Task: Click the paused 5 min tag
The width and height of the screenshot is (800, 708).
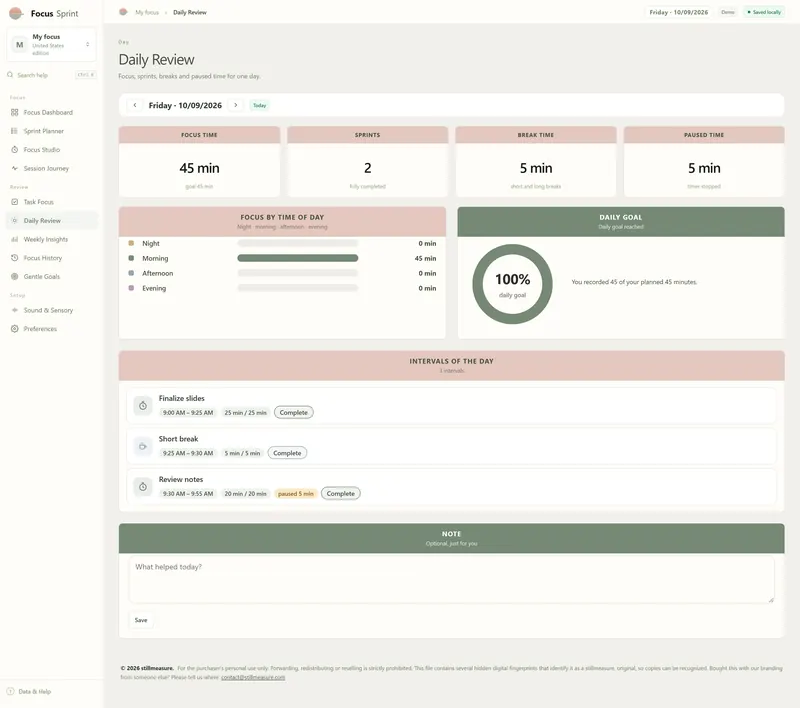Action: 296,494
